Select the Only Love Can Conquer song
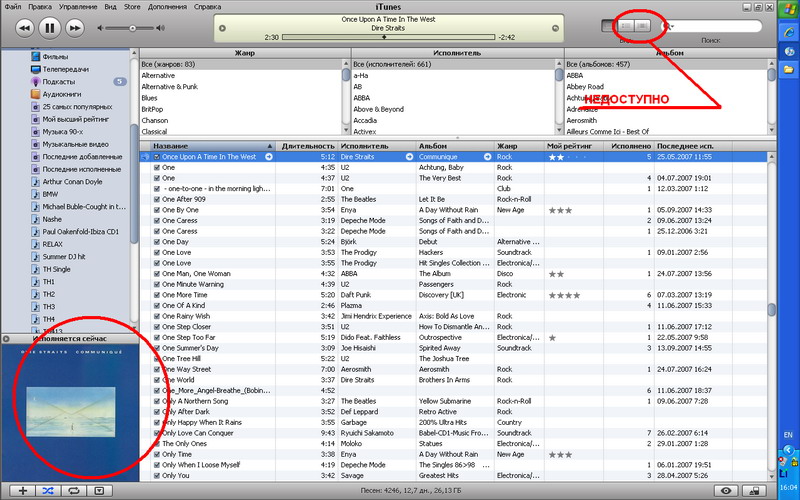Image resolution: width=800 pixels, height=500 pixels. pos(197,433)
